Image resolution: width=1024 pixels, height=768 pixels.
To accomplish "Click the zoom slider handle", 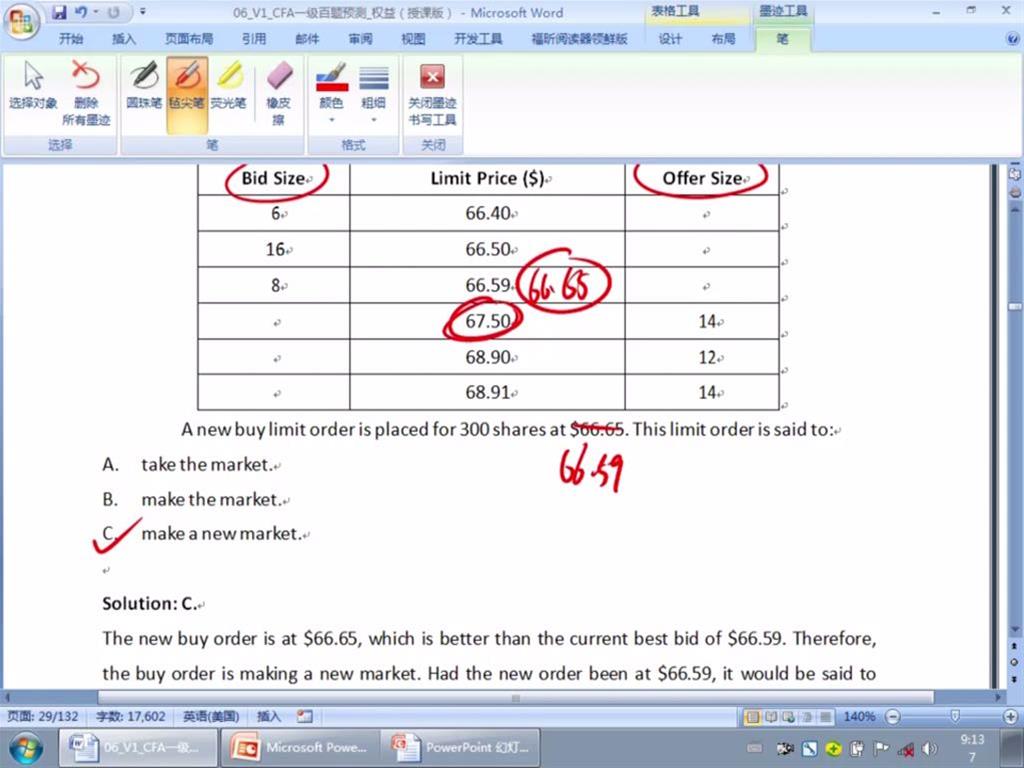I will coord(955,717).
